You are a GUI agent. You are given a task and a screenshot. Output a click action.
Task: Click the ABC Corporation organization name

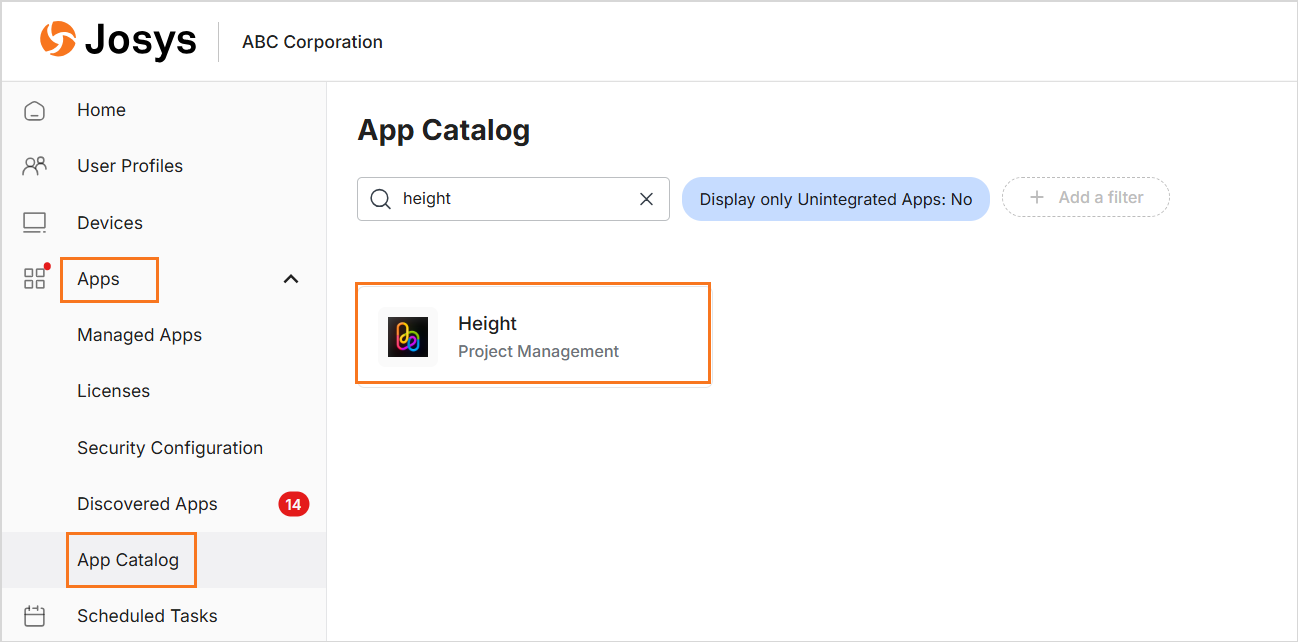coord(312,42)
